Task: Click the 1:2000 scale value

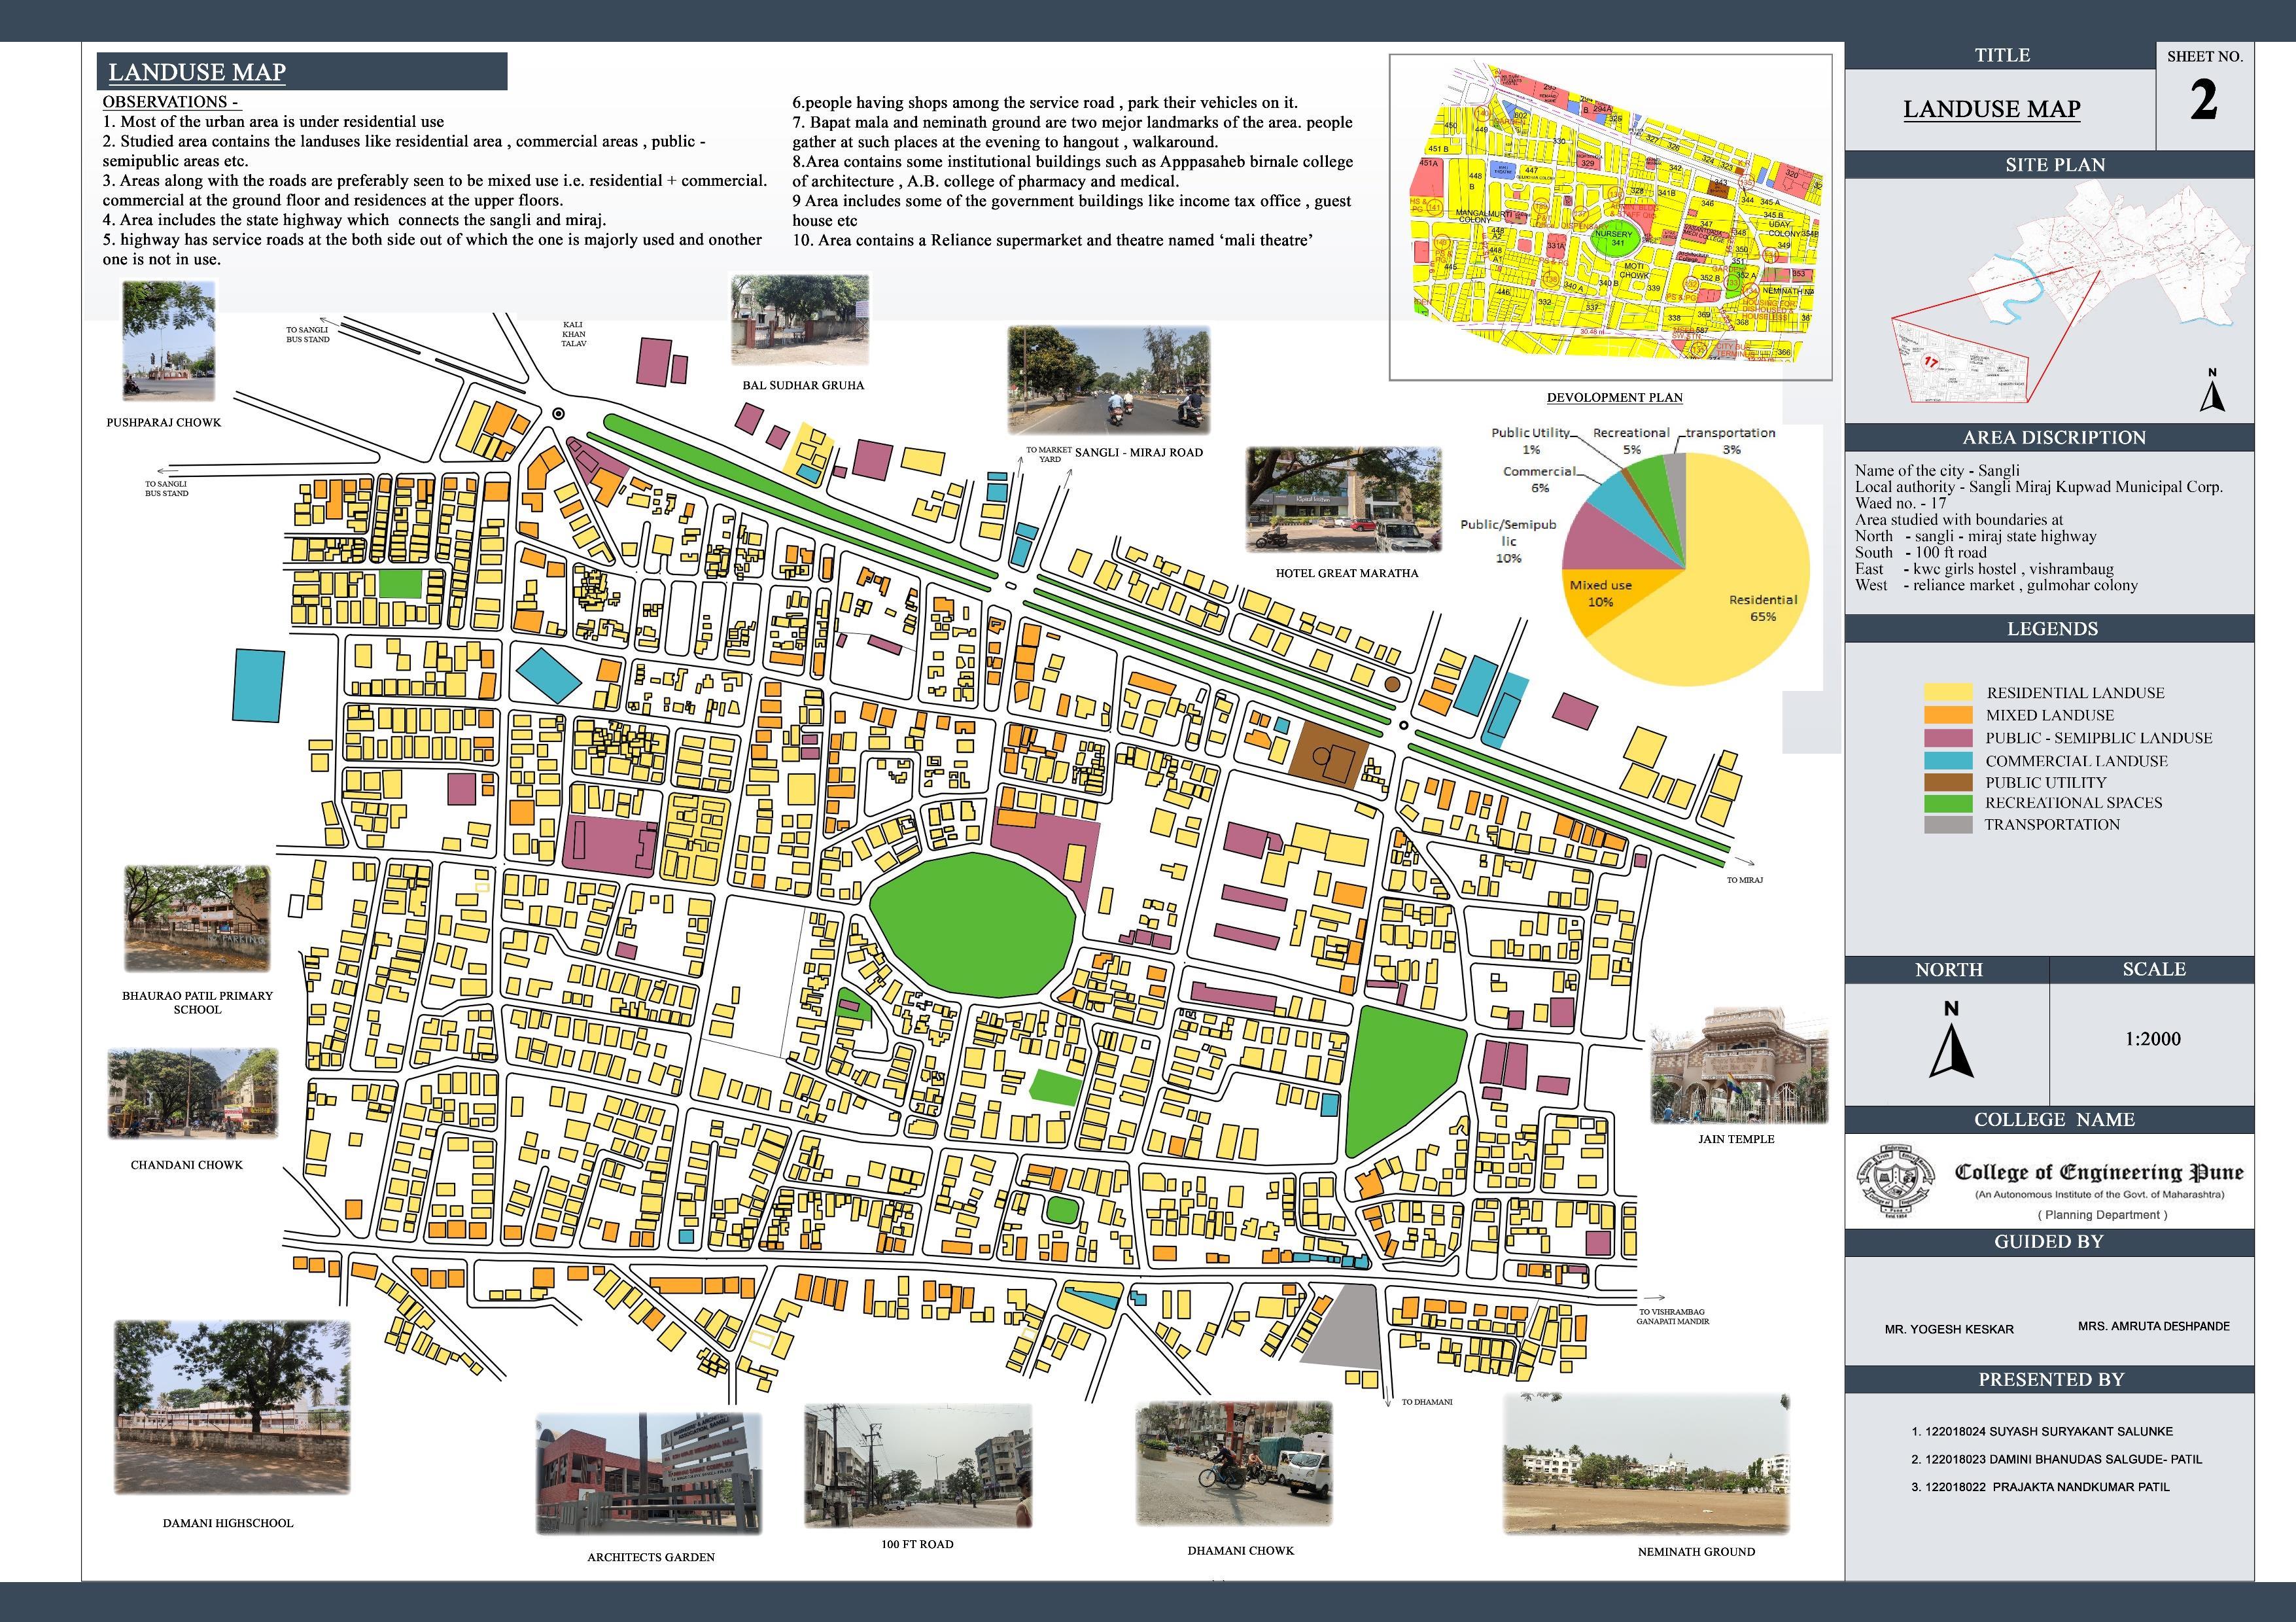Action: click(2152, 1039)
